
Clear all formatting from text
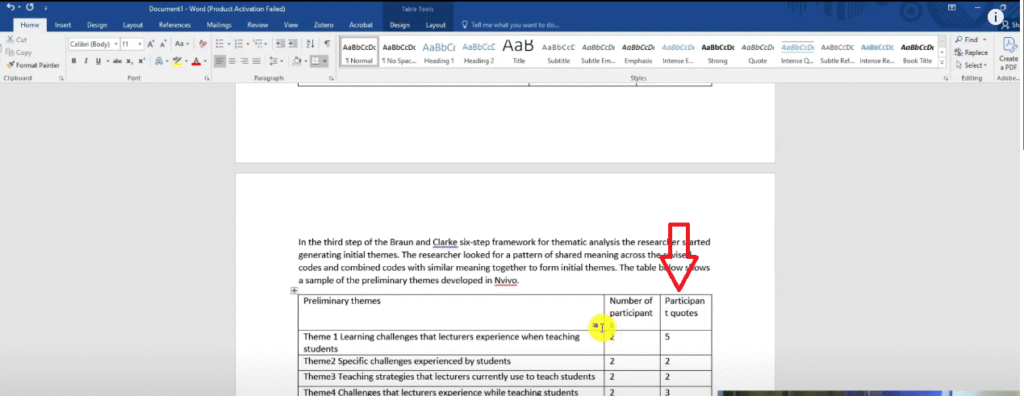pos(202,44)
